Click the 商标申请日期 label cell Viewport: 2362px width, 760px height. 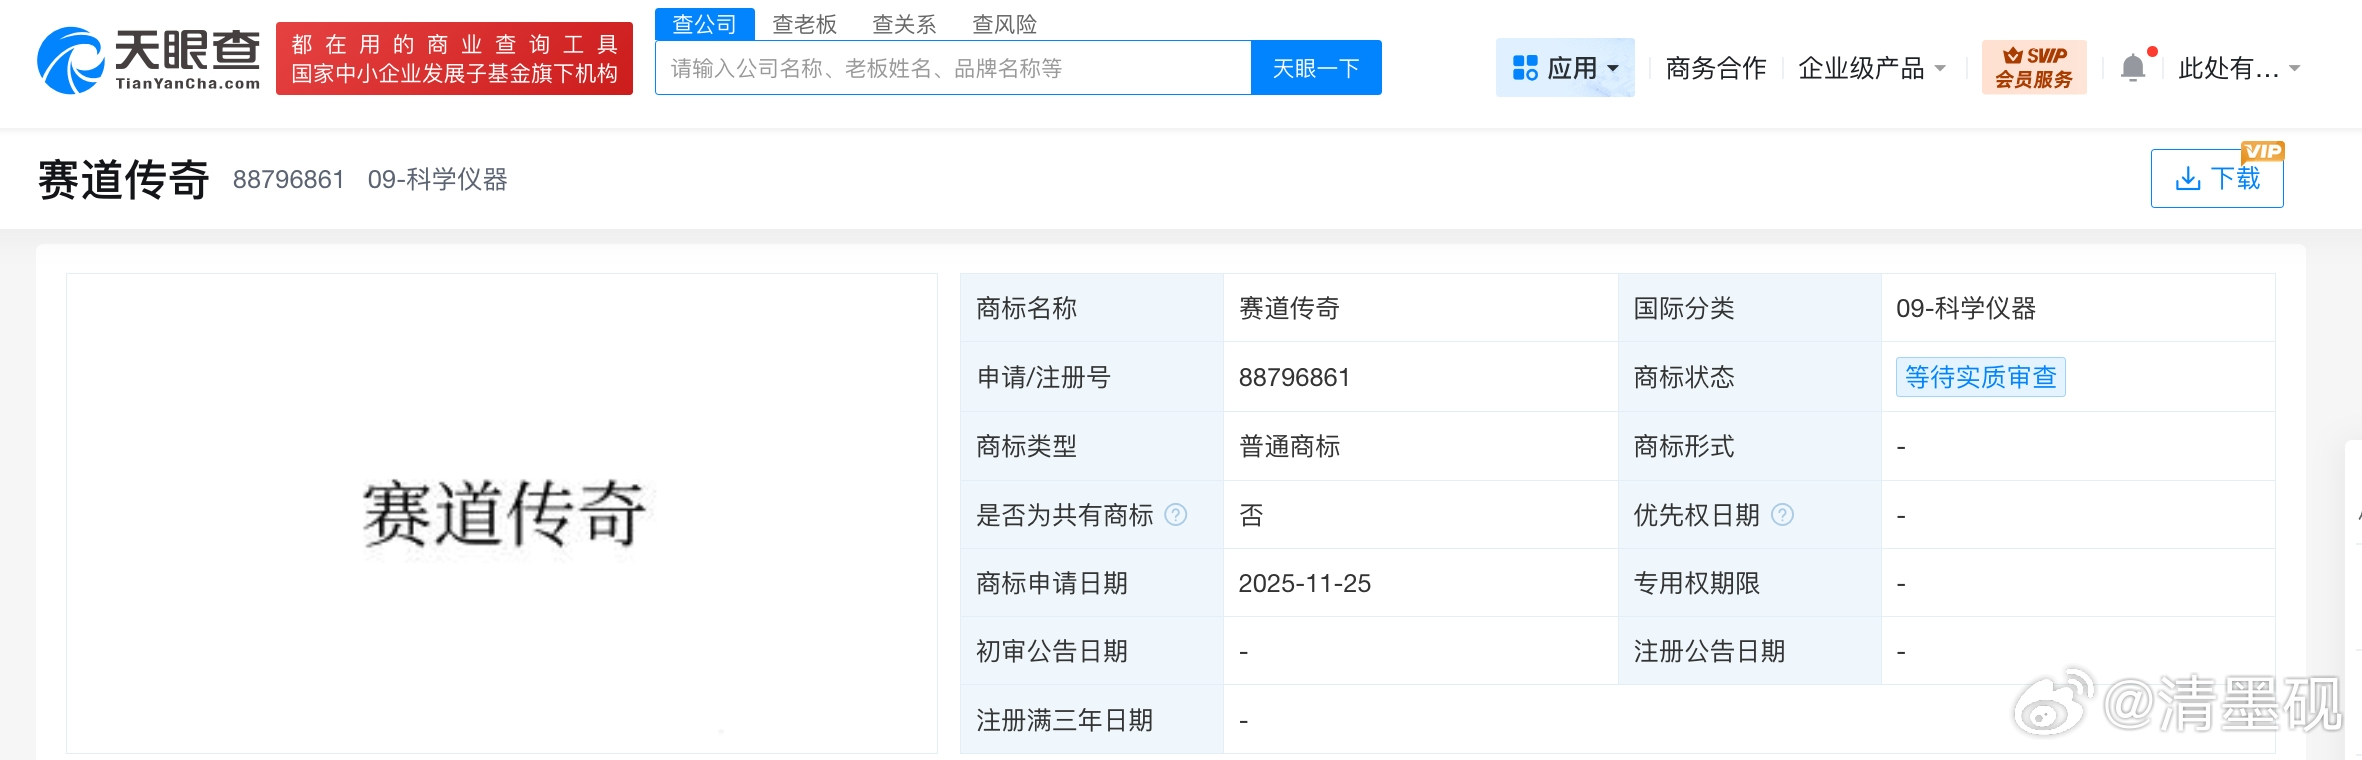pos(1091,583)
